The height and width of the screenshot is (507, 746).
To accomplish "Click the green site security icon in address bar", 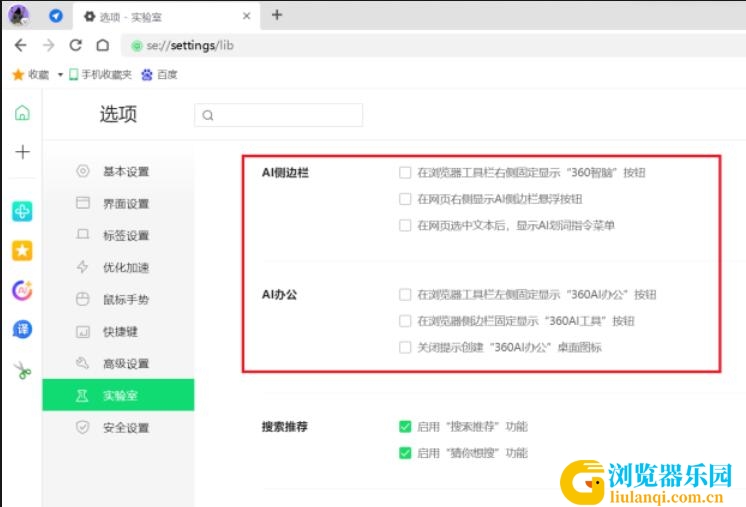I will coord(137,46).
